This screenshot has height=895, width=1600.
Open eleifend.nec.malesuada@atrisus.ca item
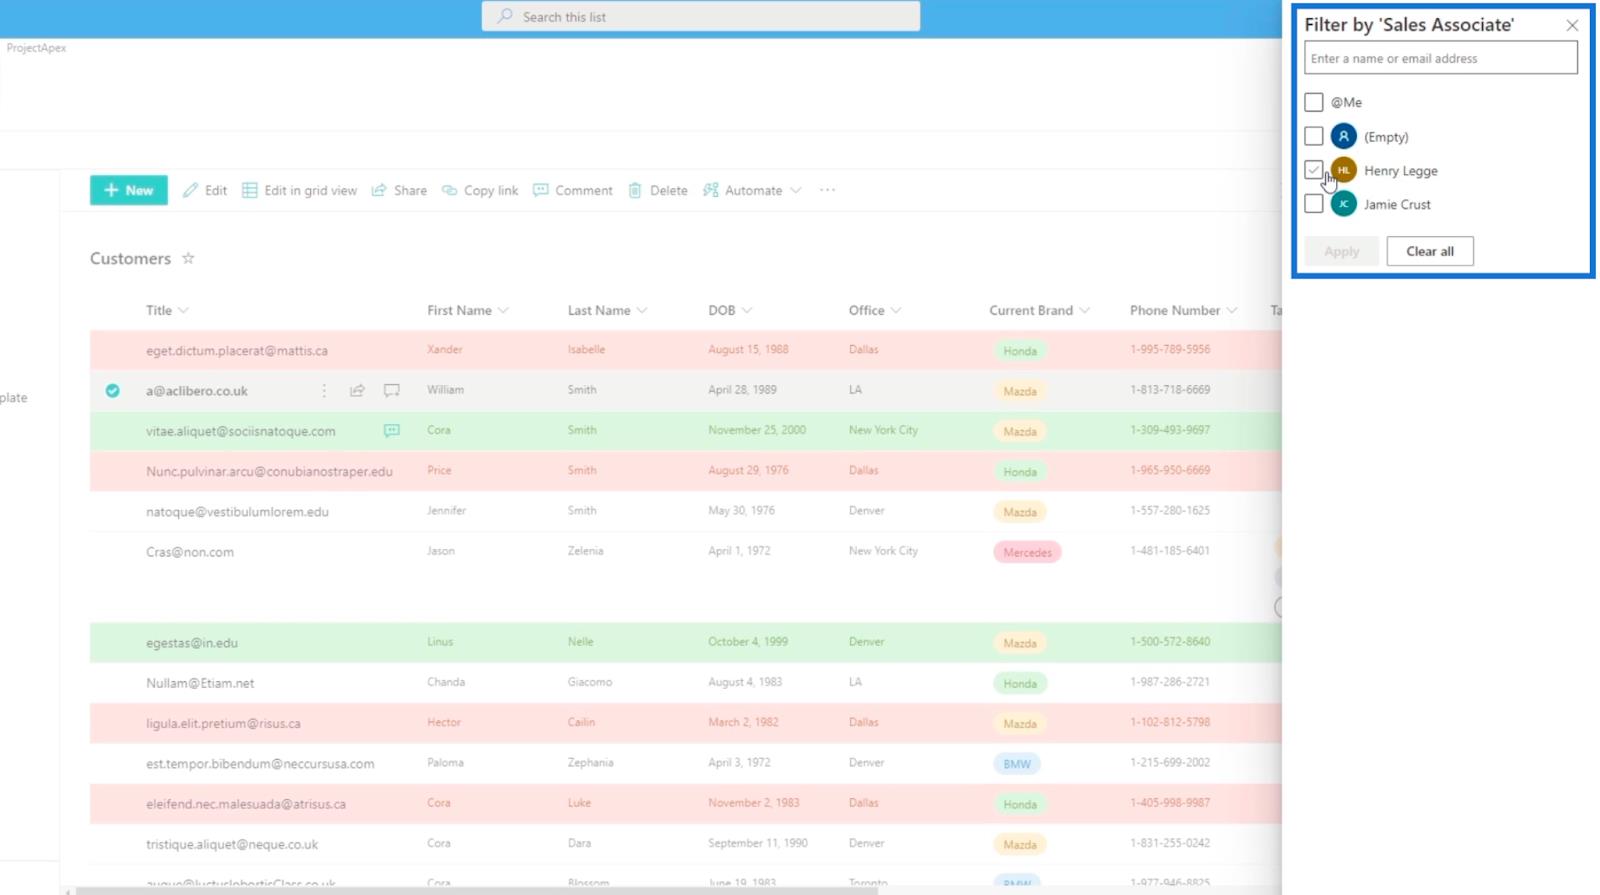[246, 804]
